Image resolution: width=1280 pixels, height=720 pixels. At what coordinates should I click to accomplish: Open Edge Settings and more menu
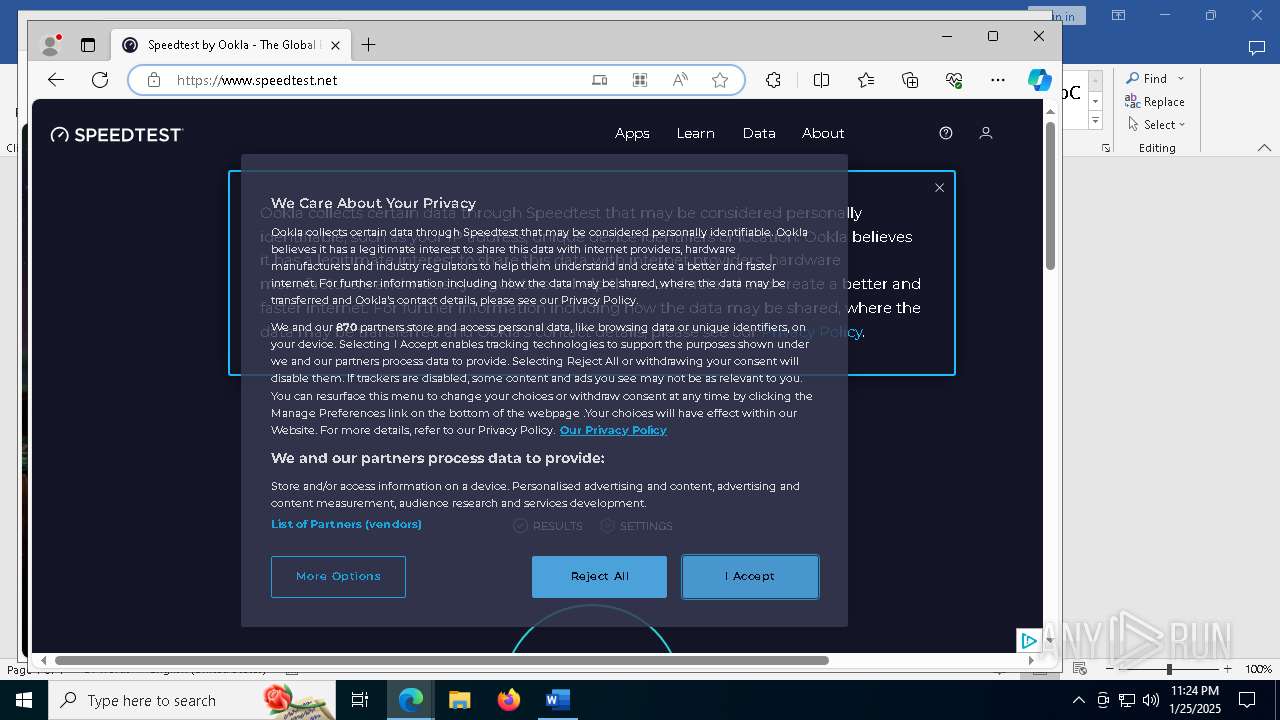pos(998,80)
